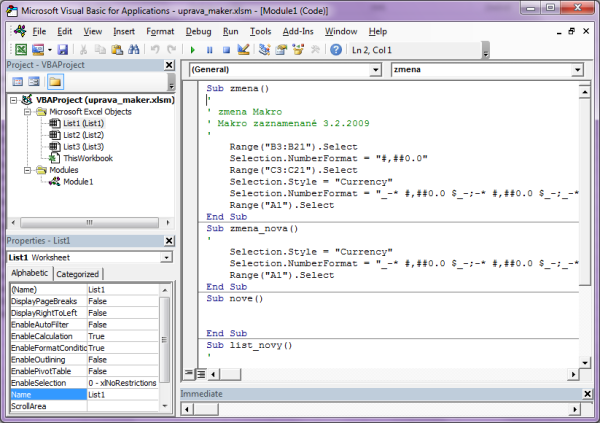600x423 pixels.
Task: Open the Debug menu
Action: (x=198, y=31)
